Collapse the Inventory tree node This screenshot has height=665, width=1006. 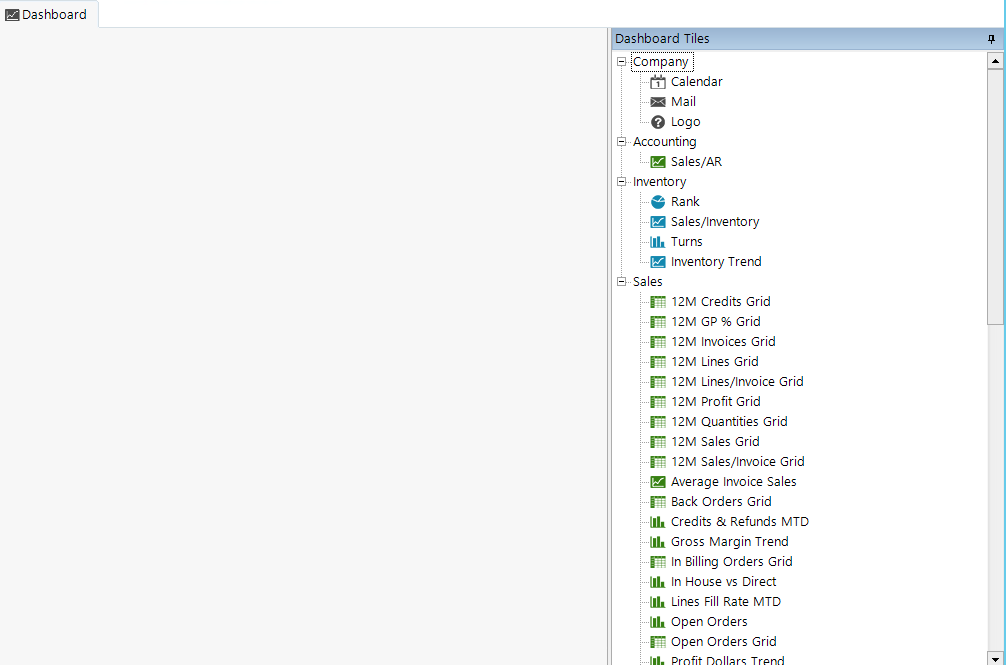(x=622, y=182)
